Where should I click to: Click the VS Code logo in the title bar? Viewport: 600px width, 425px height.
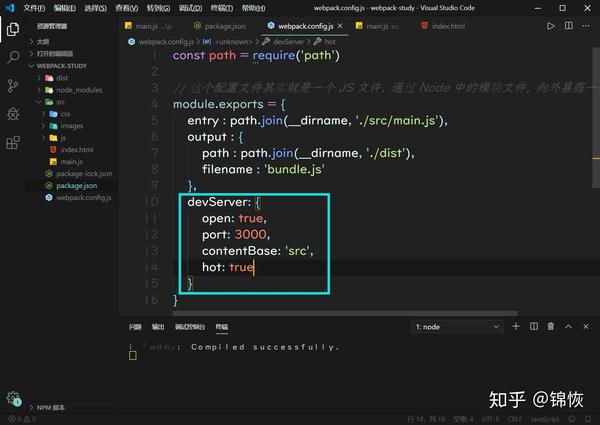10,8
